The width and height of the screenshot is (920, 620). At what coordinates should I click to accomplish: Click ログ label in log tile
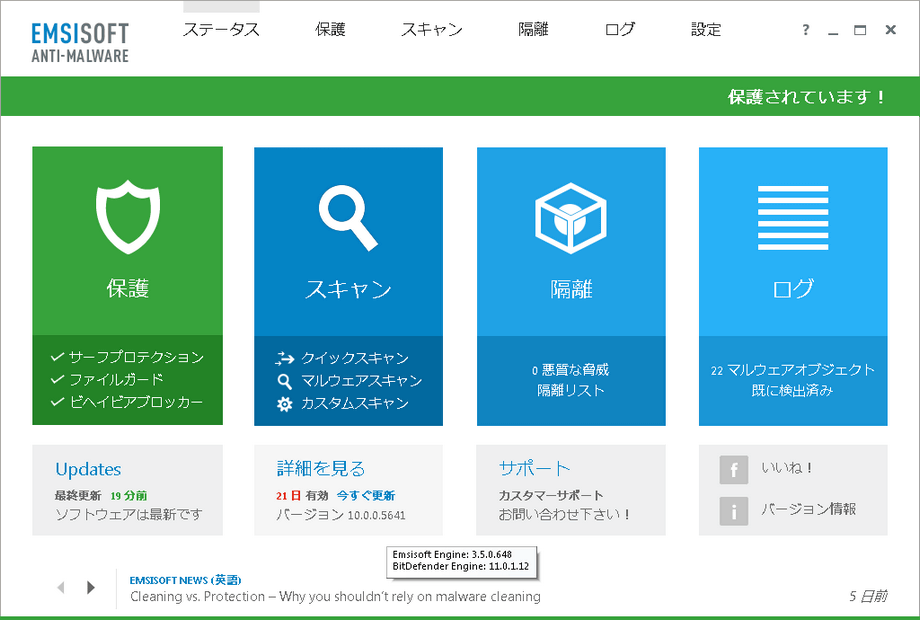point(793,289)
